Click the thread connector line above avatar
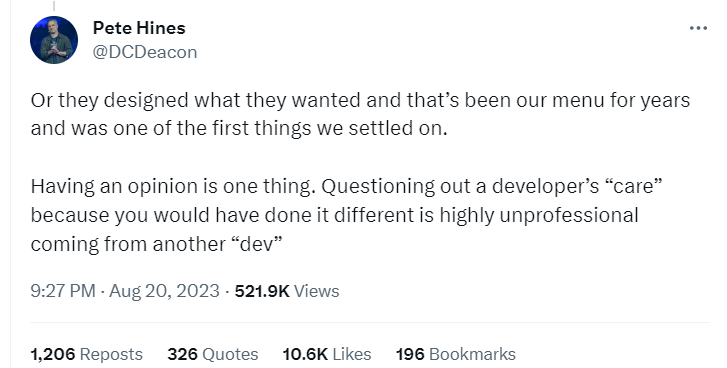 (54, 5)
